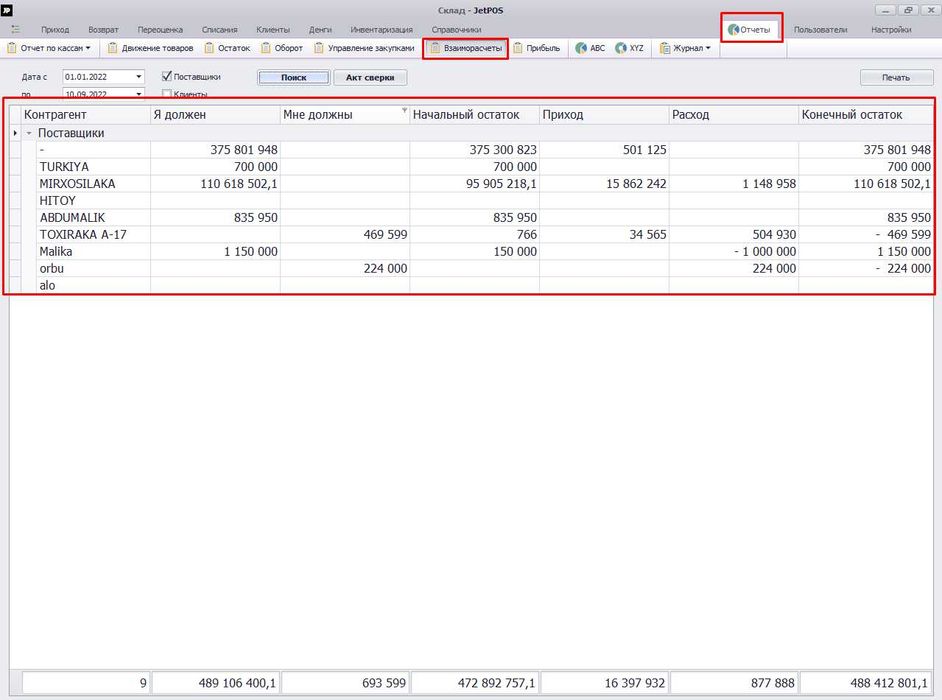Click the - 1 000 000 Расход cell

[734, 251]
